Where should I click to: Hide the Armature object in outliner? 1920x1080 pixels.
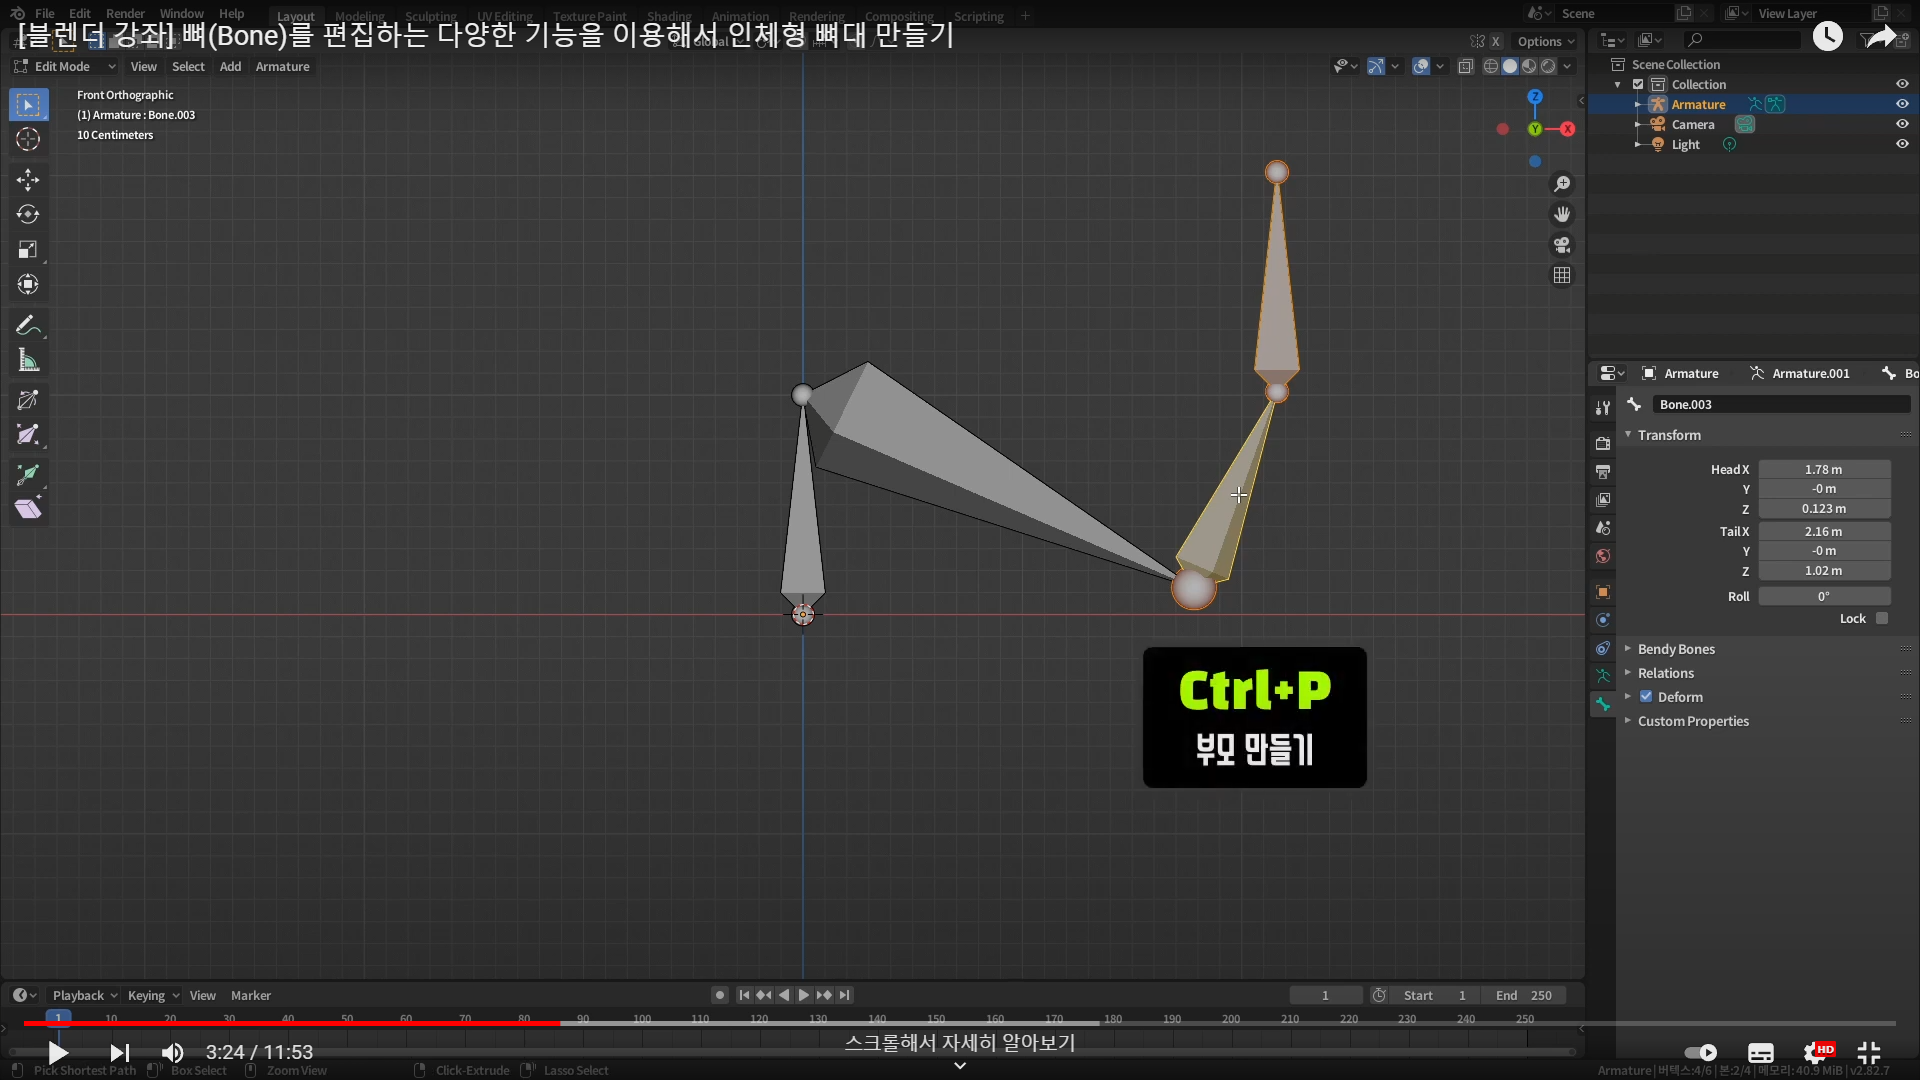[1902, 104]
